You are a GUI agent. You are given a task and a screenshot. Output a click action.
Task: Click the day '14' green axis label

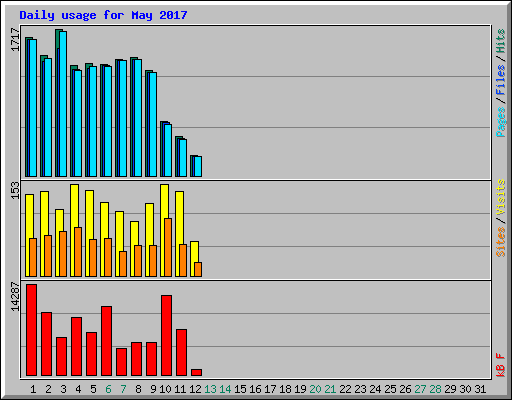(225, 389)
